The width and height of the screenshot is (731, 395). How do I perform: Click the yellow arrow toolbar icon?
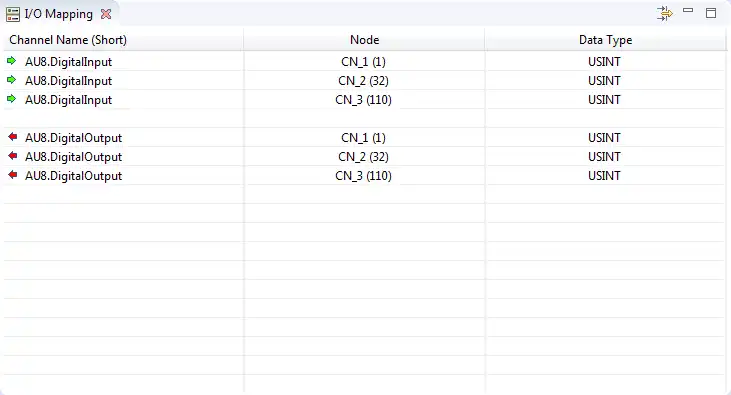point(664,14)
